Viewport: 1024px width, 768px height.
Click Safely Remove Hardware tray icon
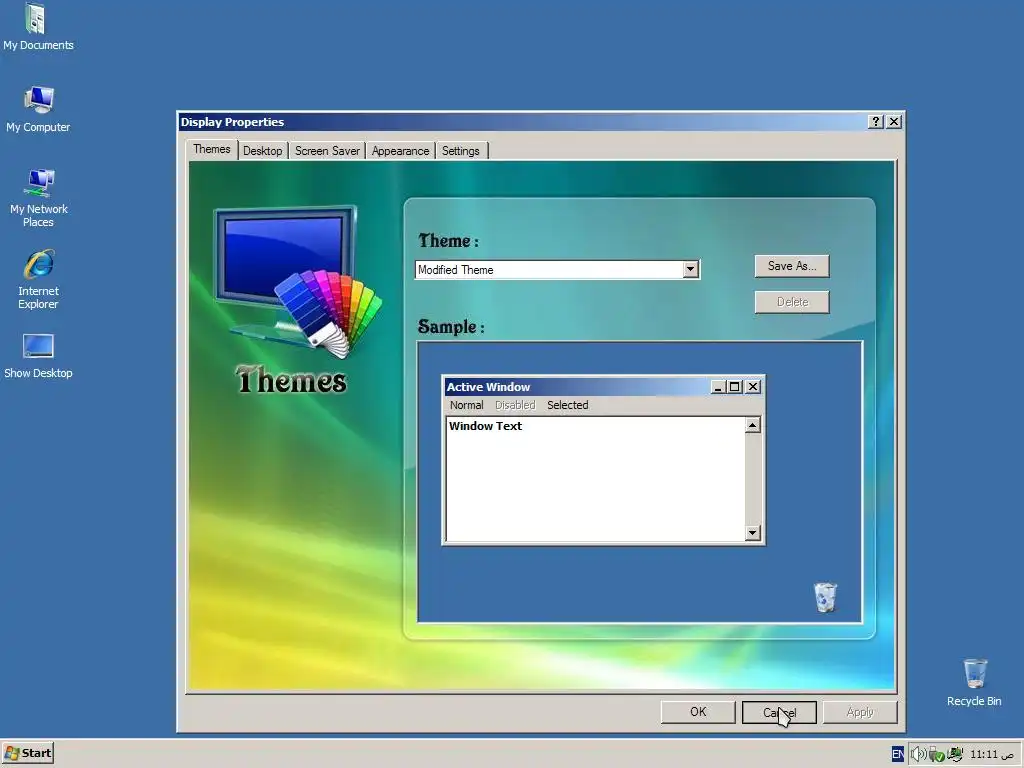pyautogui.click(x=936, y=754)
